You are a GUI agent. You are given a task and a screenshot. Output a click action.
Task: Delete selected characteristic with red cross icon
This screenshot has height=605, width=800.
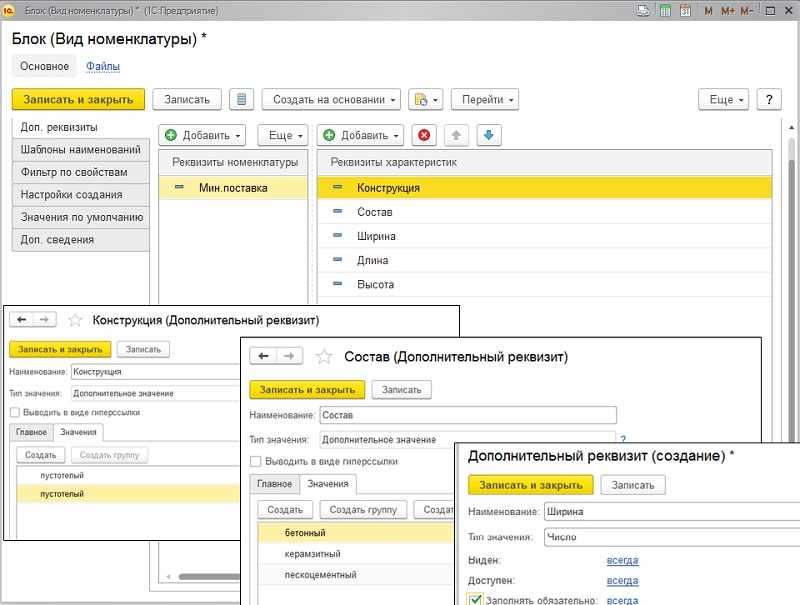tap(424, 135)
